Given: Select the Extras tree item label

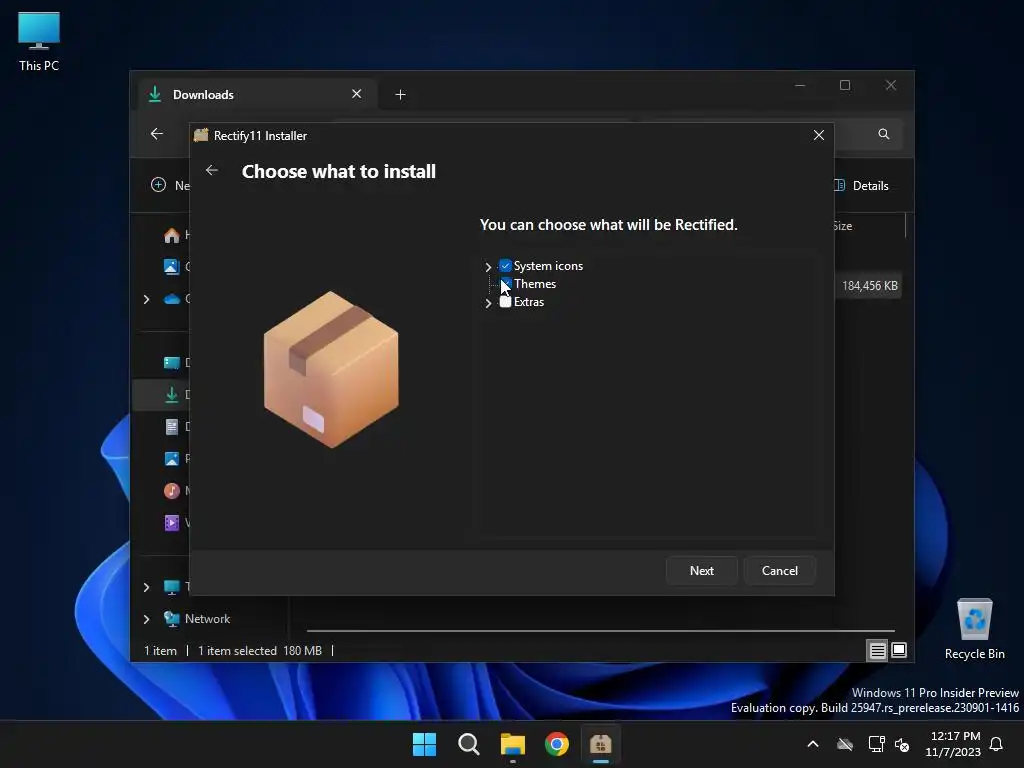Looking at the screenshot, I should click(x=528, y=302).
